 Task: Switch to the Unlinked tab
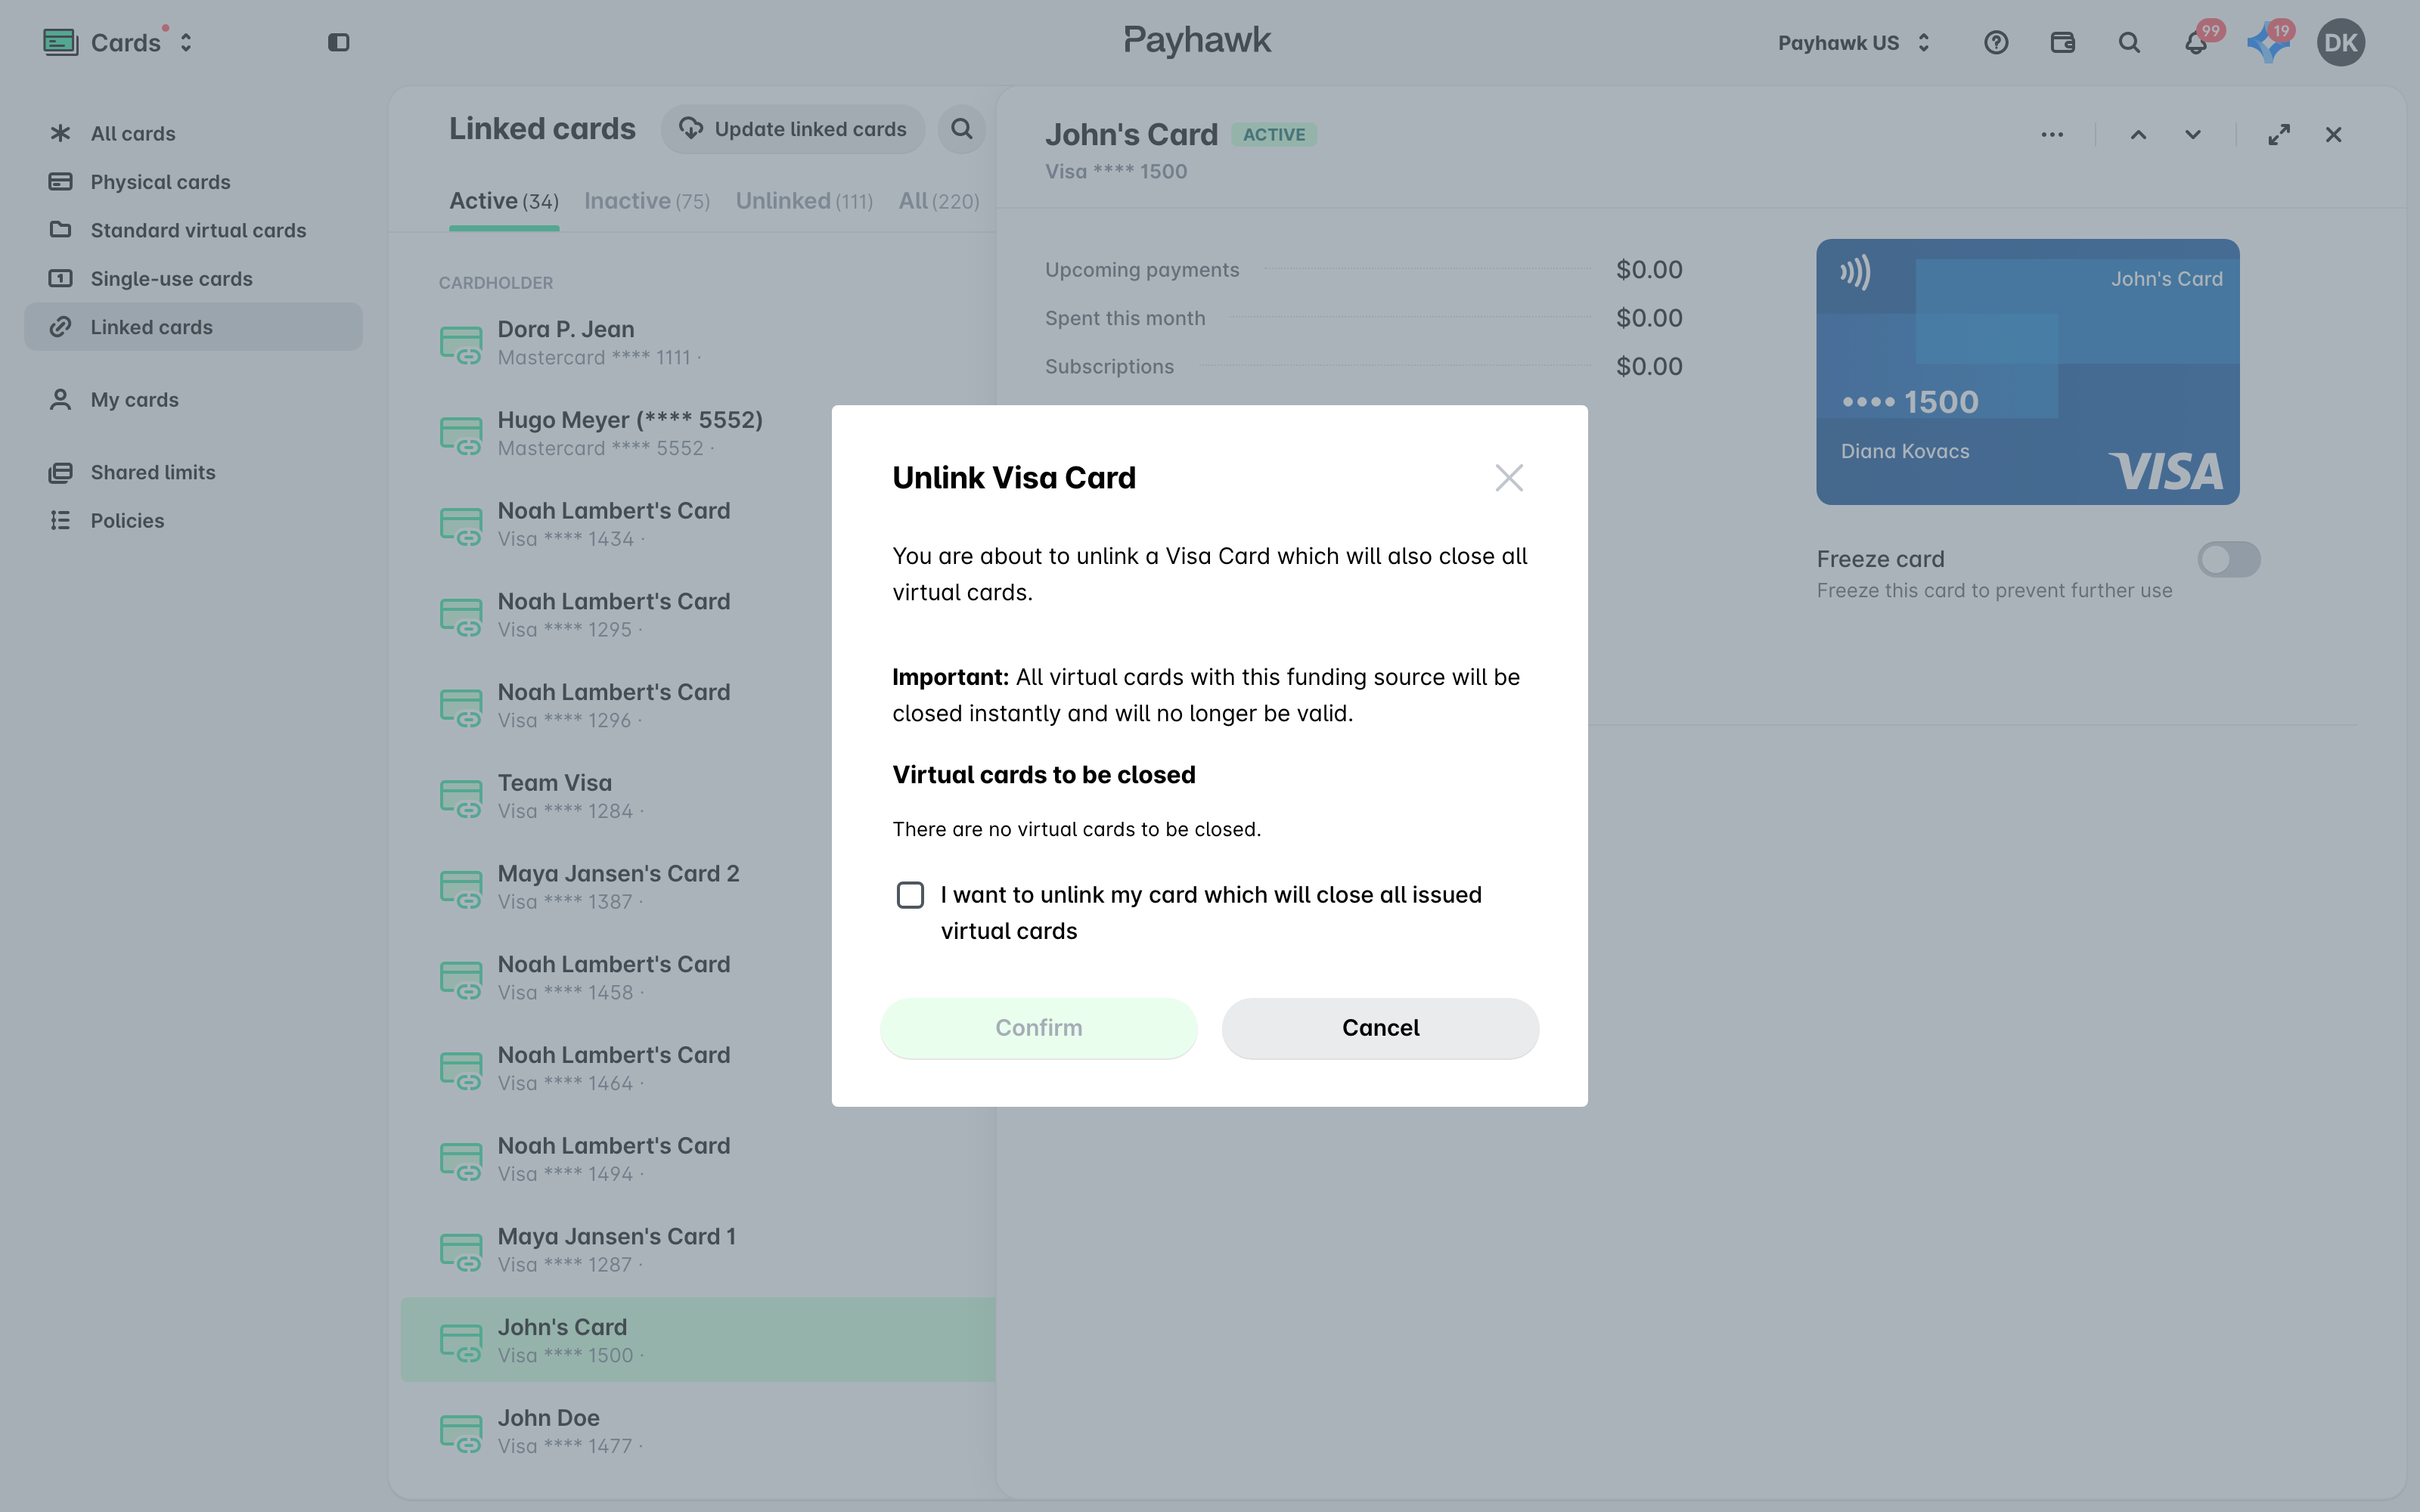click(804, 201)
